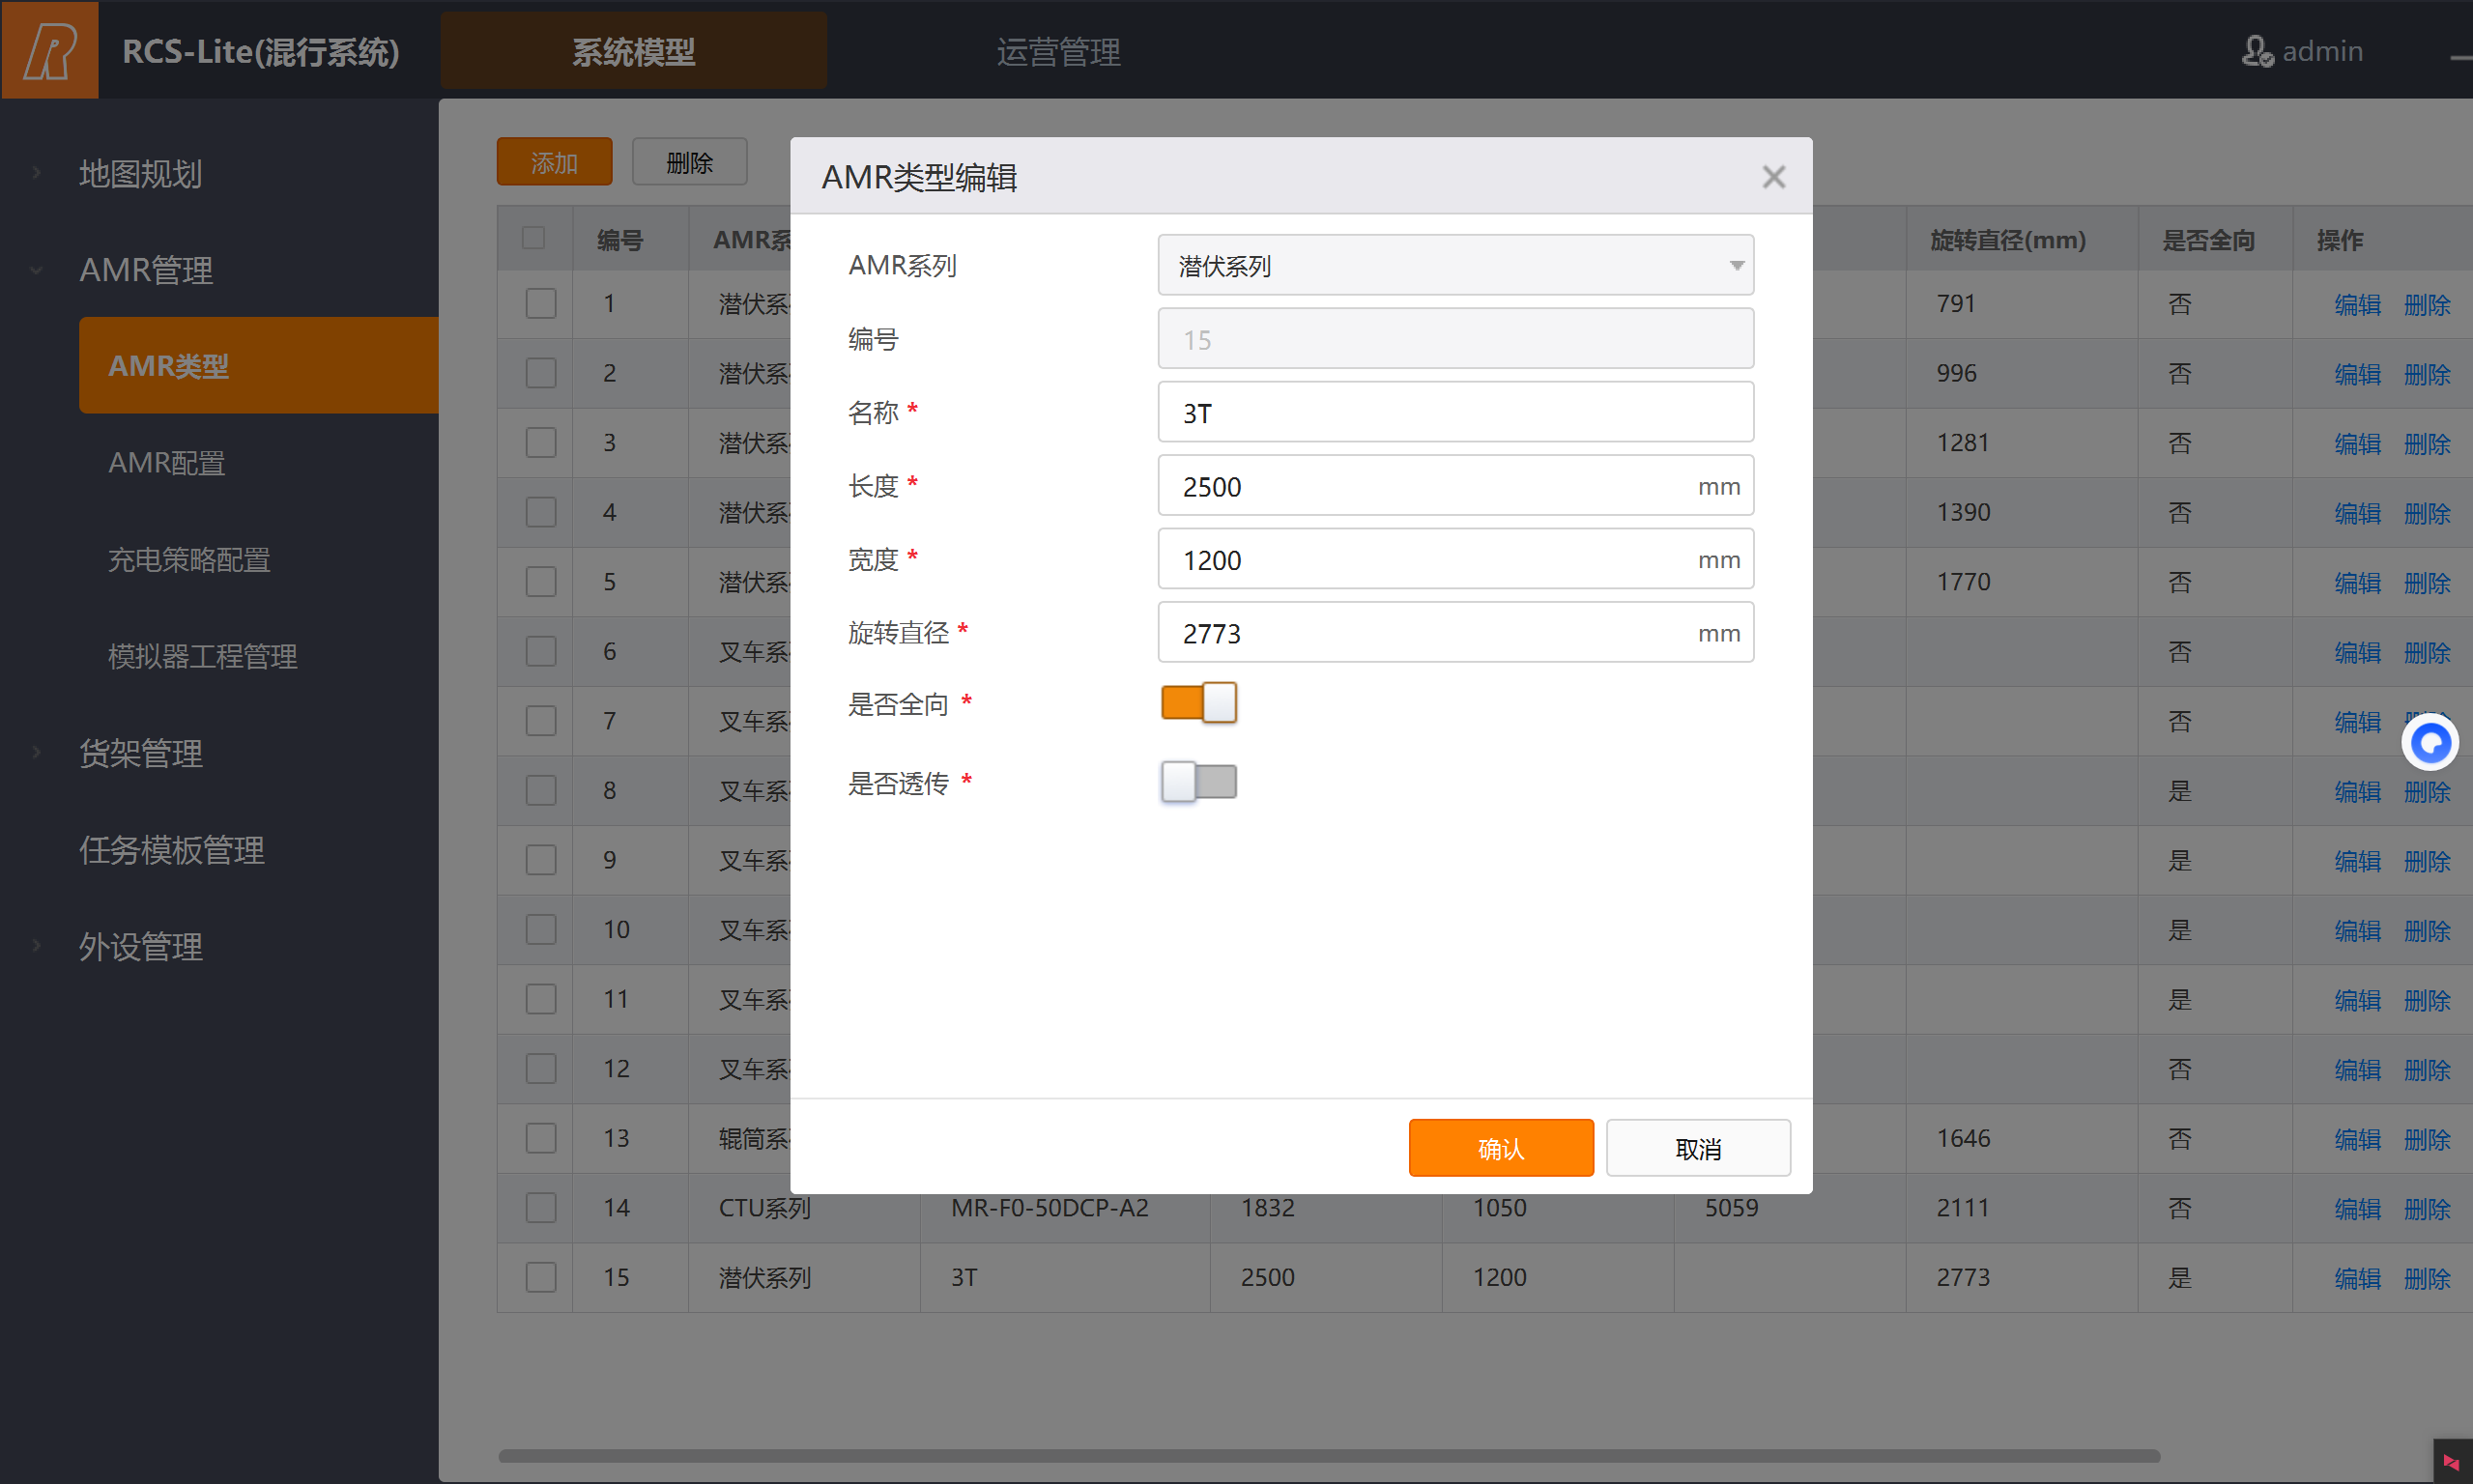This screenshot has height=1484, width=2473.
Task: Check the select-all checkbox in table header
Action: pyautogui.click(x=533, y=238)
